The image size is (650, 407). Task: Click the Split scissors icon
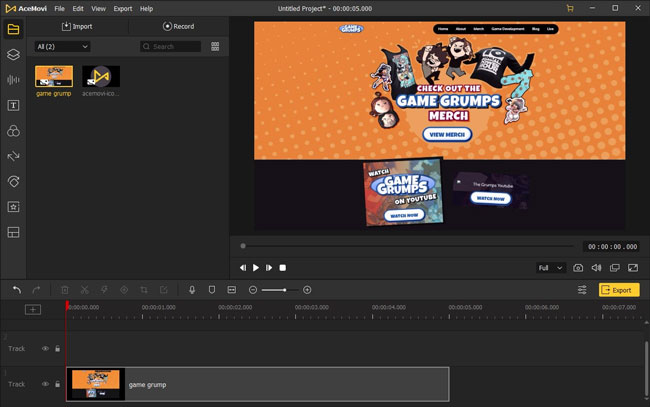pyautogui.click(x=85, y=290)
